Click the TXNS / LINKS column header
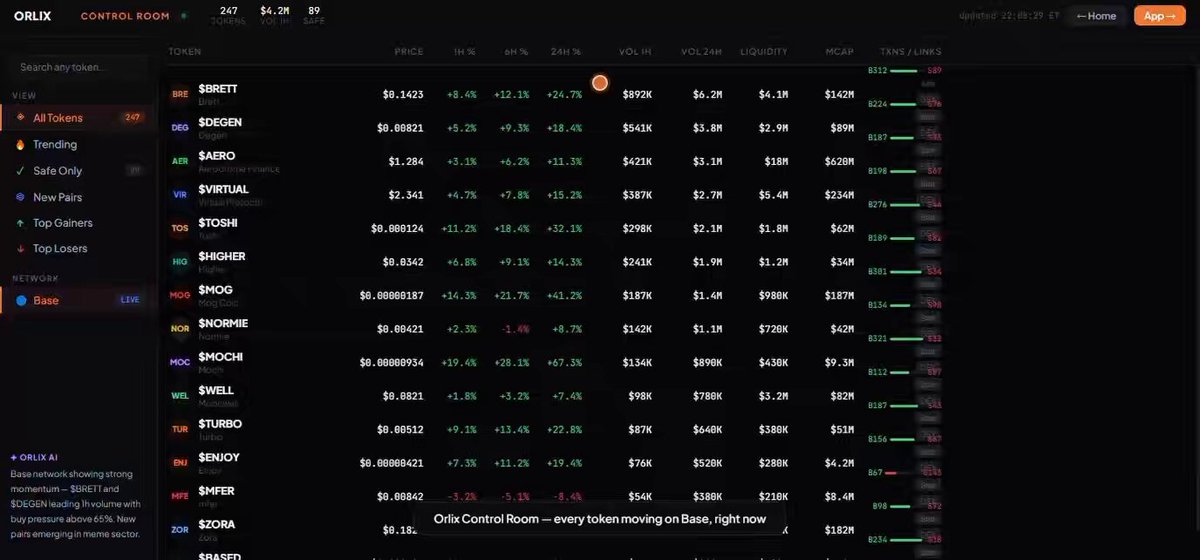The image size is (1200, 560). point(910,51)
